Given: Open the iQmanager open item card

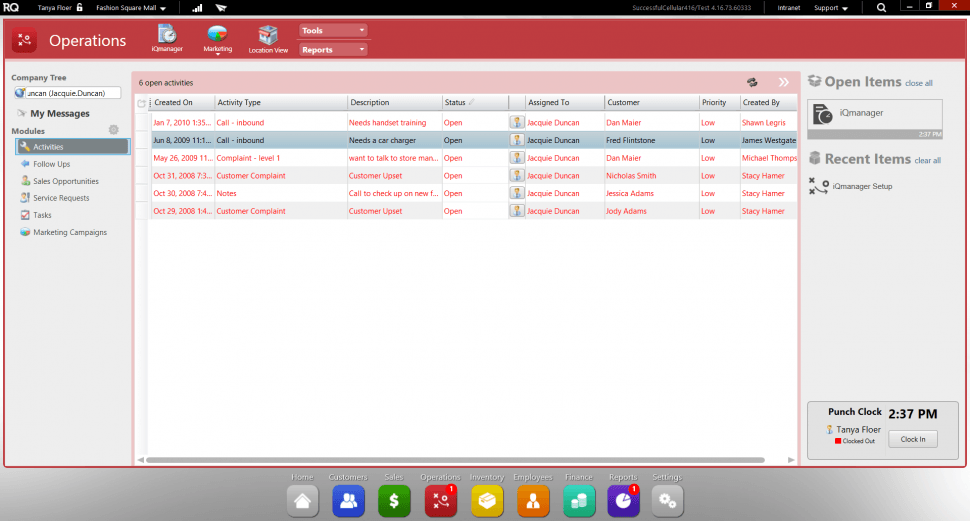Looking at the screenshot, I should pos(875,119).
